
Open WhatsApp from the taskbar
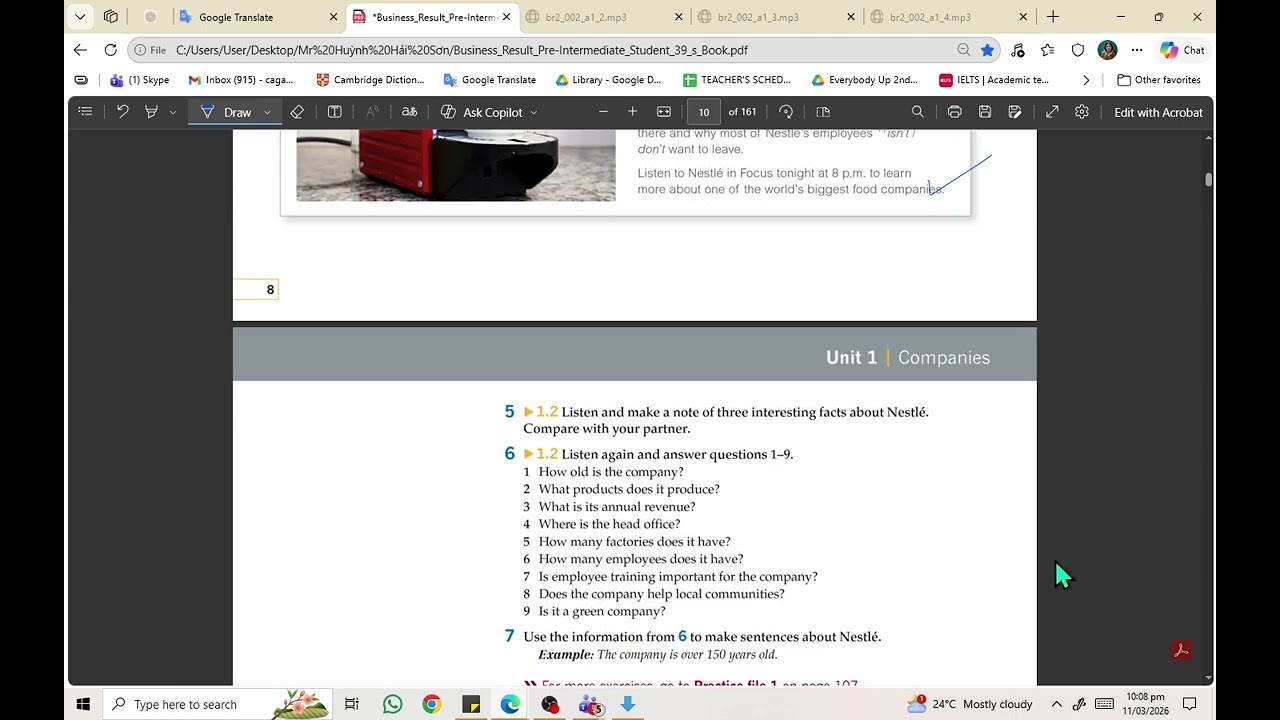click(x=392, y=704)
